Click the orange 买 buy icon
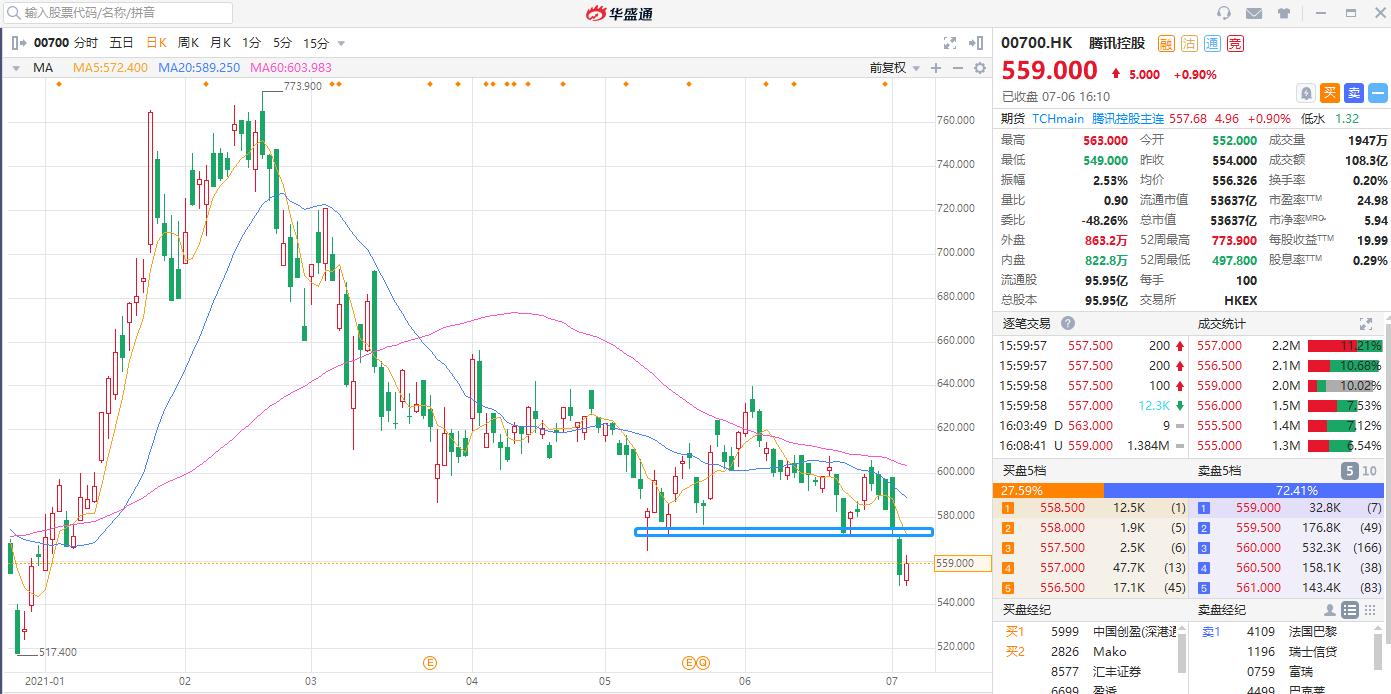Viewport: 1391px width, 694px height. tap(1329, 93)
